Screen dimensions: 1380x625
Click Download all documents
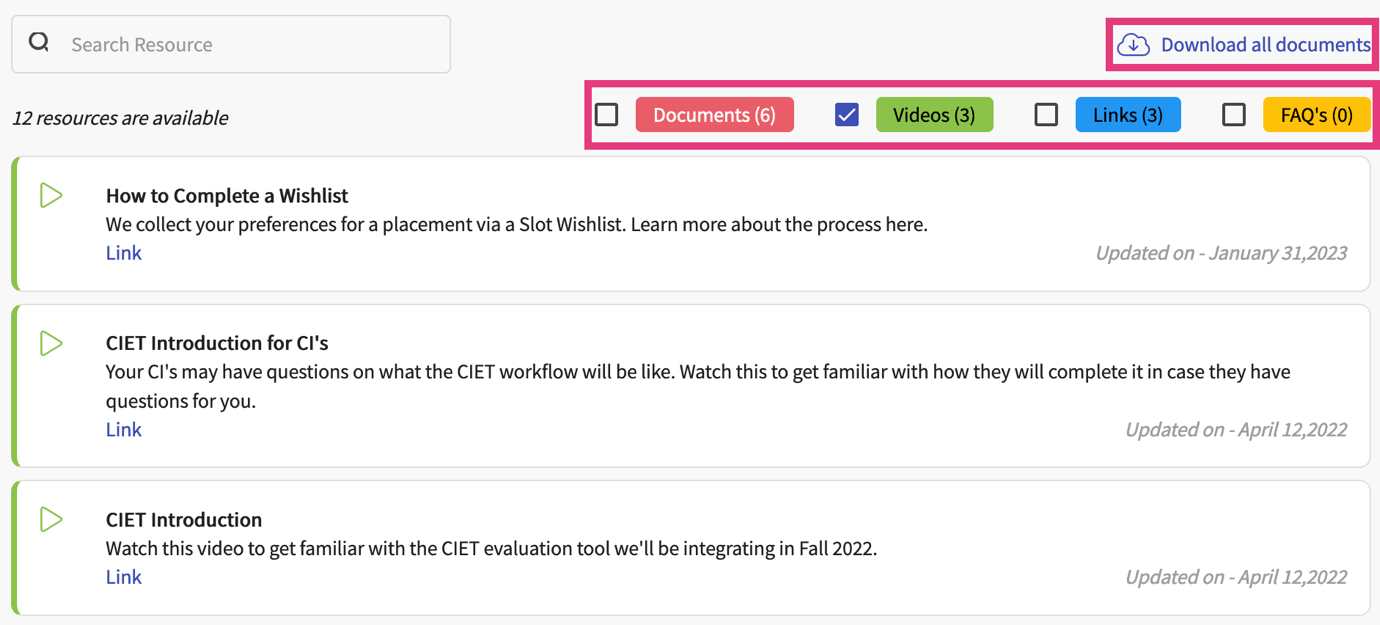click(x=1266, y=44)
